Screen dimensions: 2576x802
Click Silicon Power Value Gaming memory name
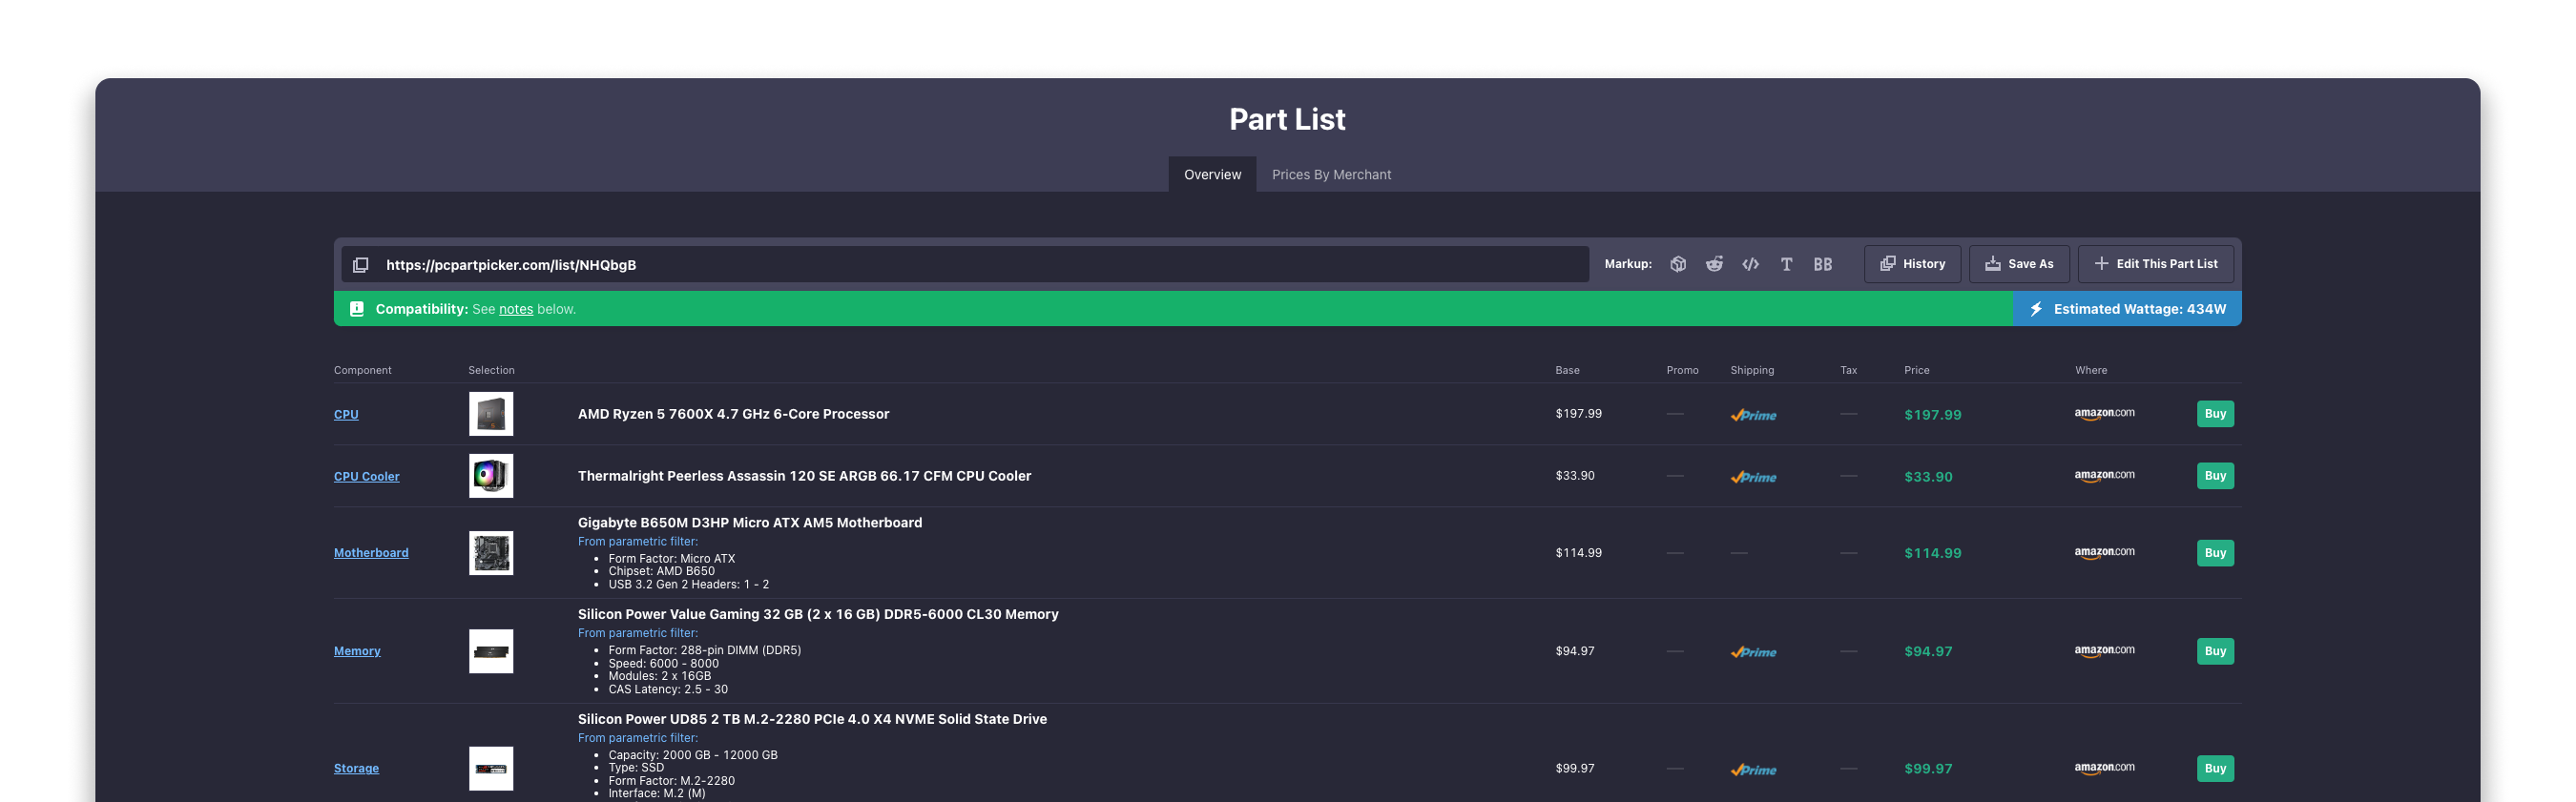pyautogui.click(x=818, y=615)
